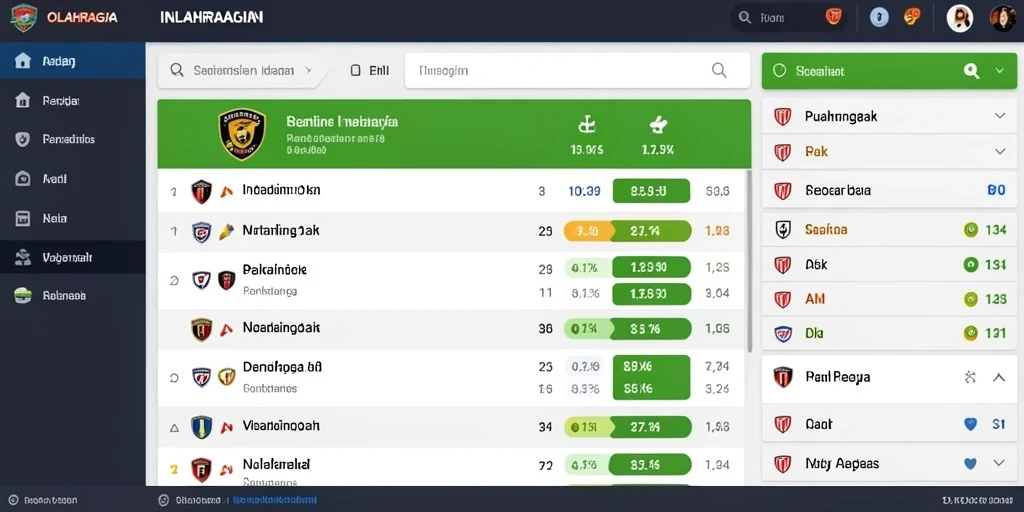The width and height of the screenshot is (1024, 512).
Task: Select the Rendar sidebar item
Action: 72,101
